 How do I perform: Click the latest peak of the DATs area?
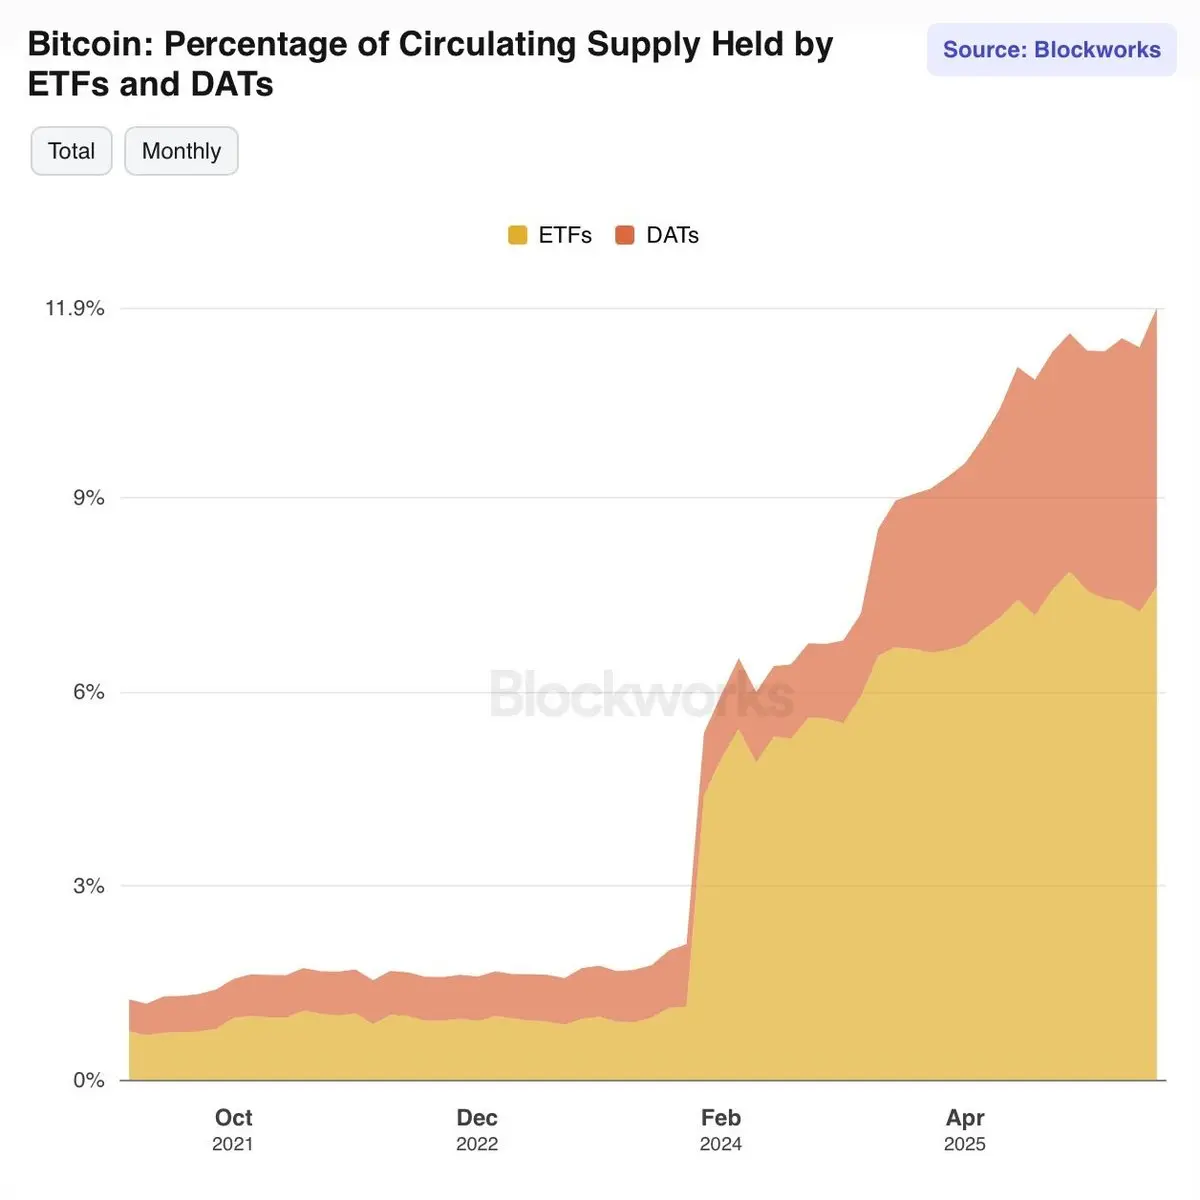(x=1156, y=312)
